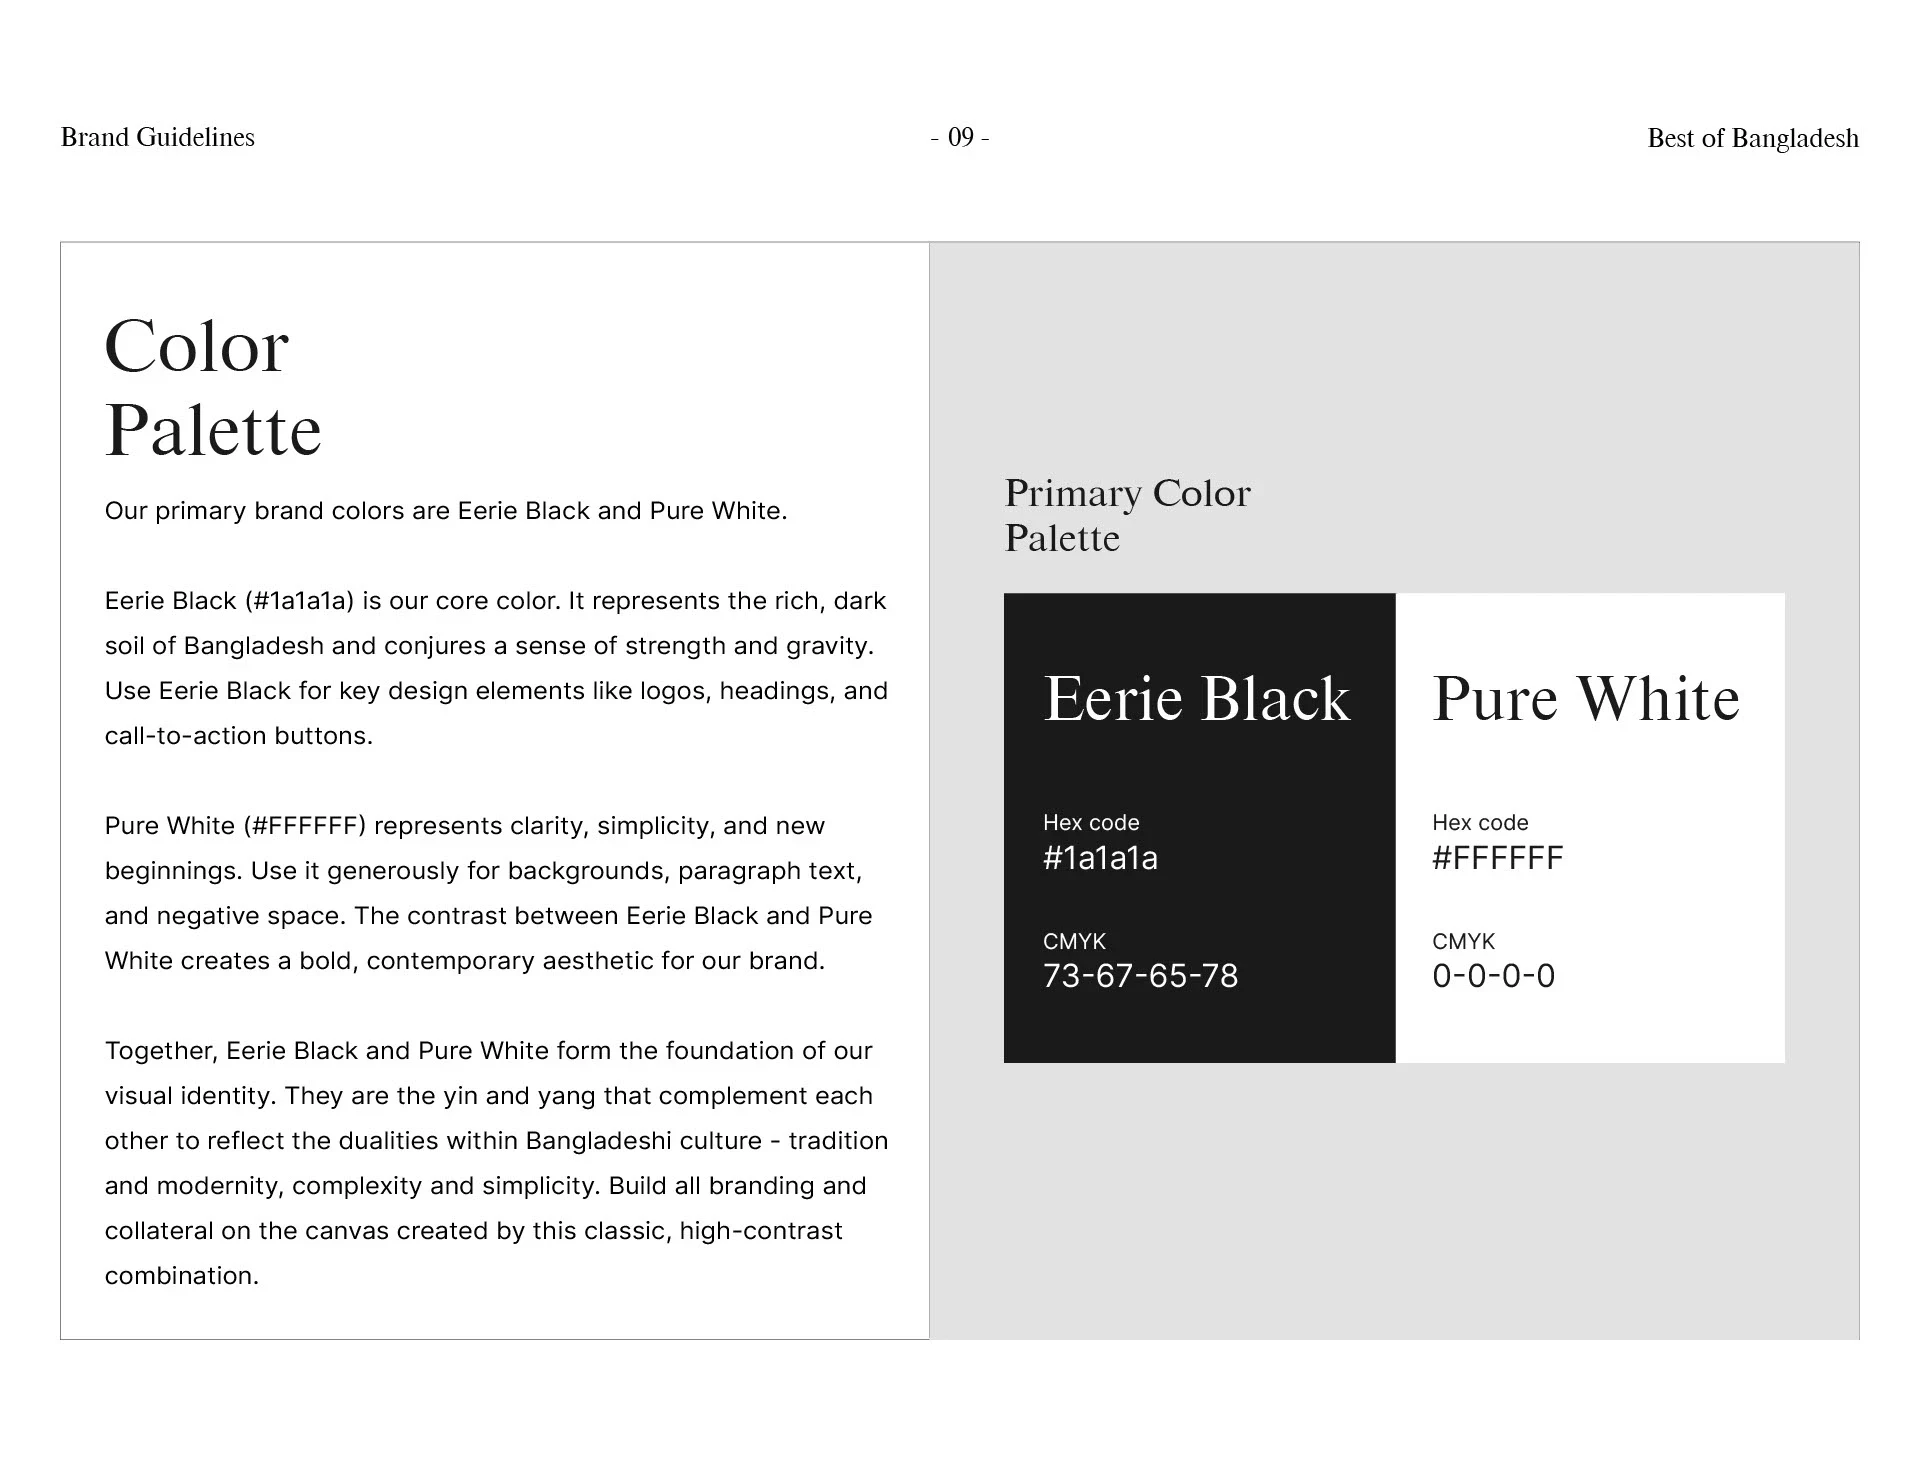The image size is (1920, 1483).
Task: Click the paragraph line starting "Together, Eerie Black"
Action: (488, 1051)
